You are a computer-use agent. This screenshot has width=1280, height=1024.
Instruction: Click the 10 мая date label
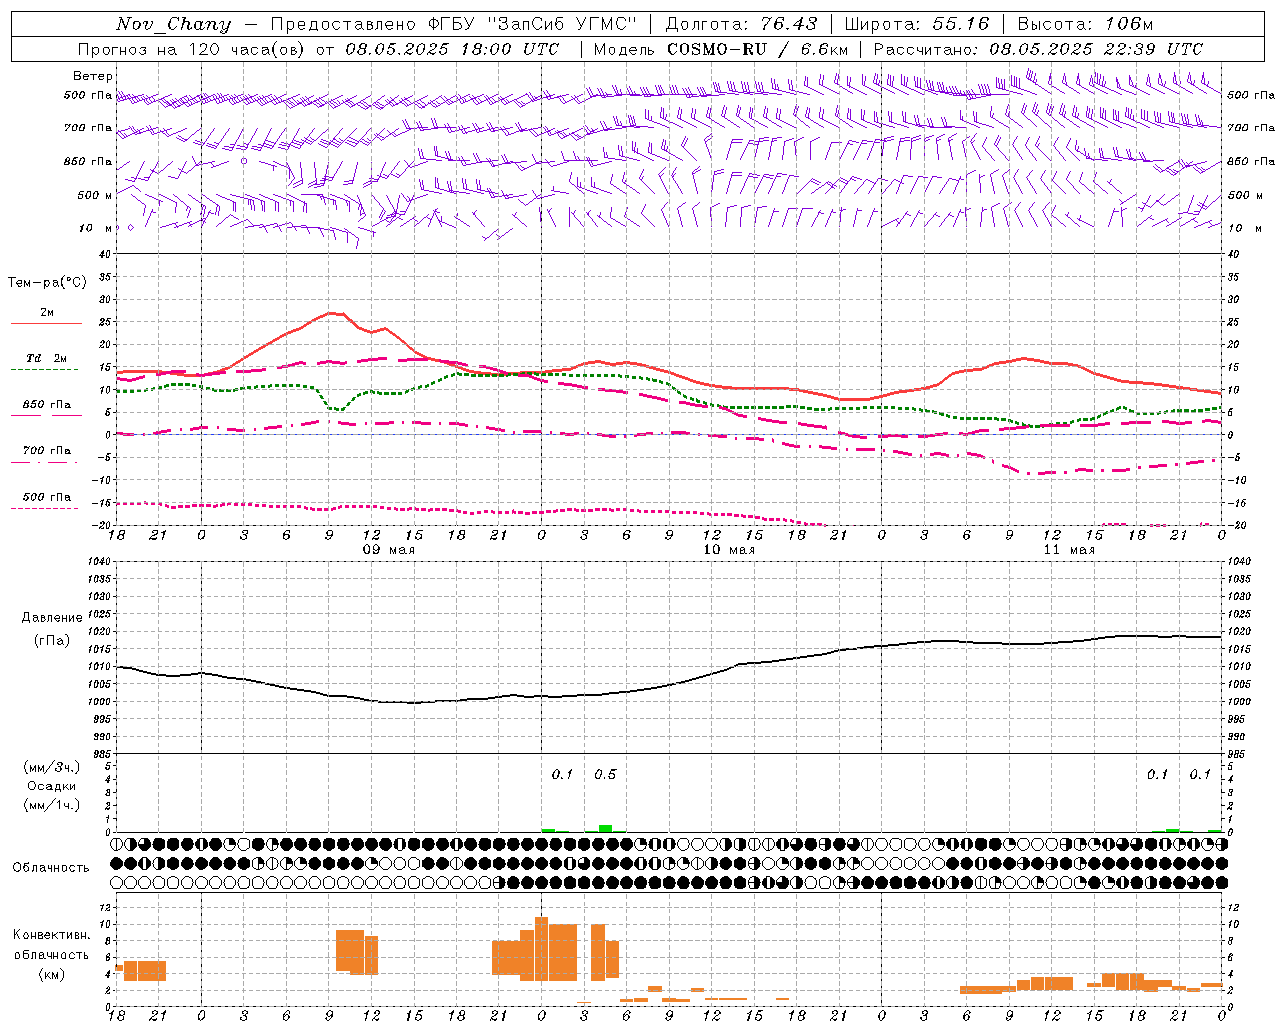729,549
